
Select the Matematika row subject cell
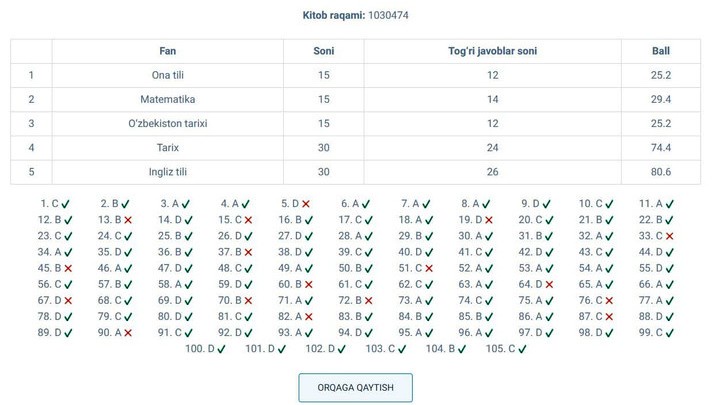pos(168,99)
